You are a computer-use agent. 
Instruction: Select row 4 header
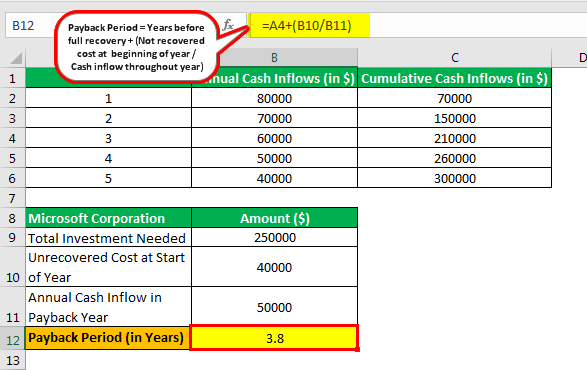point(12,138)
